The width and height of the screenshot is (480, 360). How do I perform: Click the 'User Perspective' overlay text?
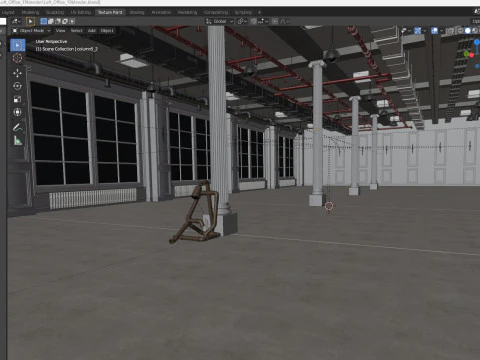click(x=51, y=42)
